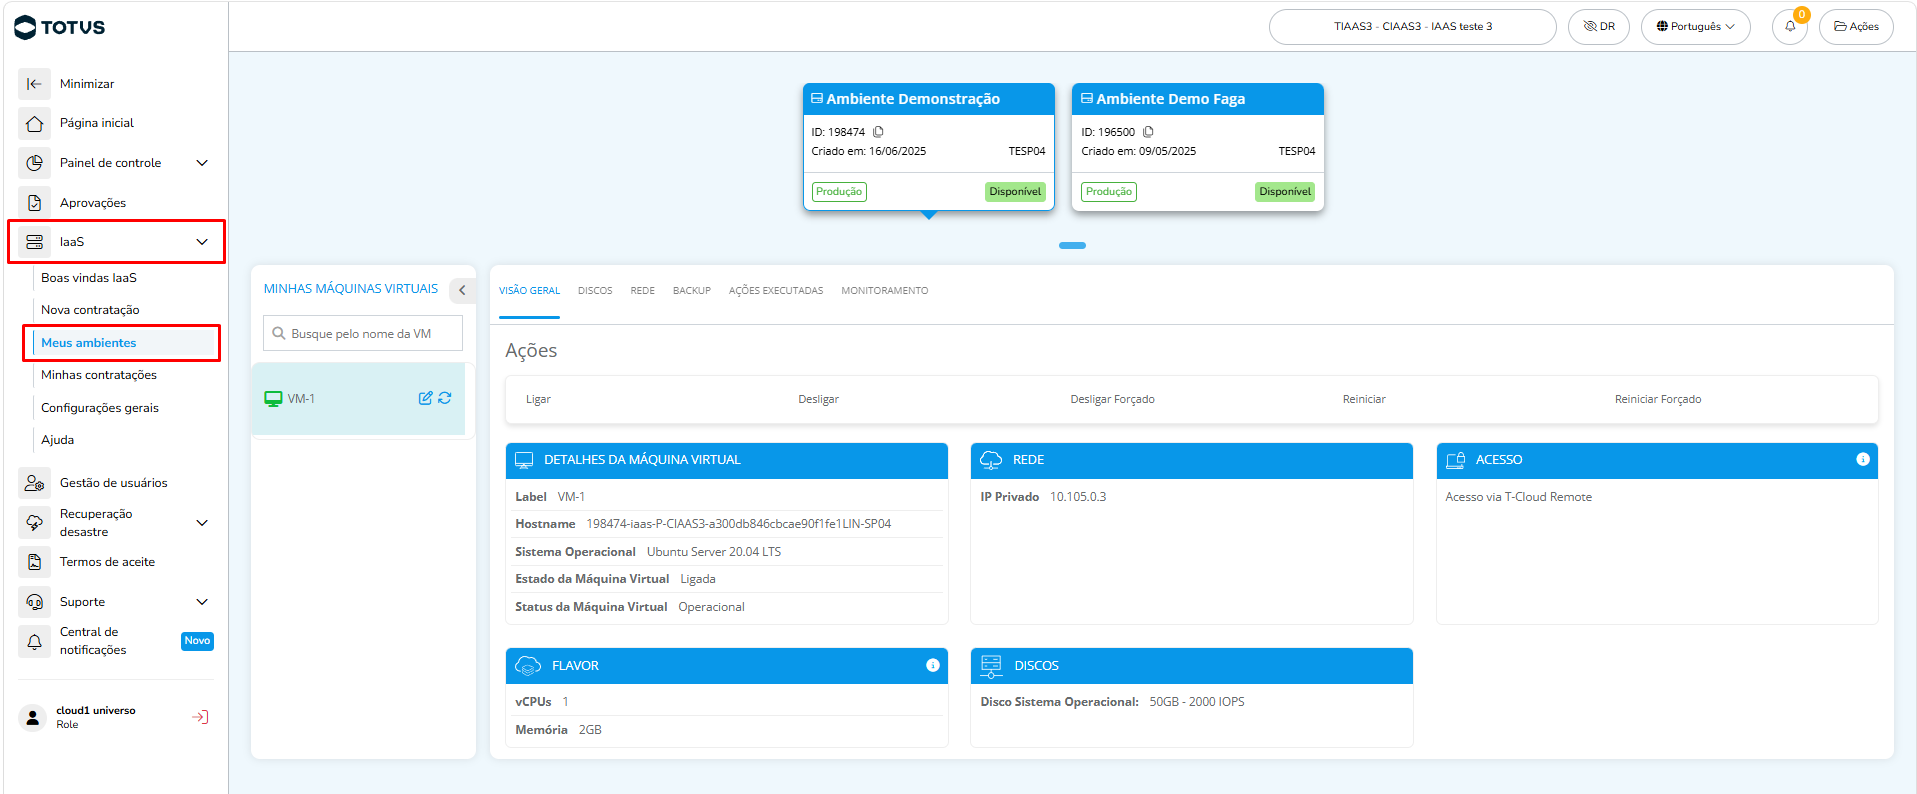Screen dimensions: 1917x794
Task: Click the VM name search field
Action: pos(363,334)
